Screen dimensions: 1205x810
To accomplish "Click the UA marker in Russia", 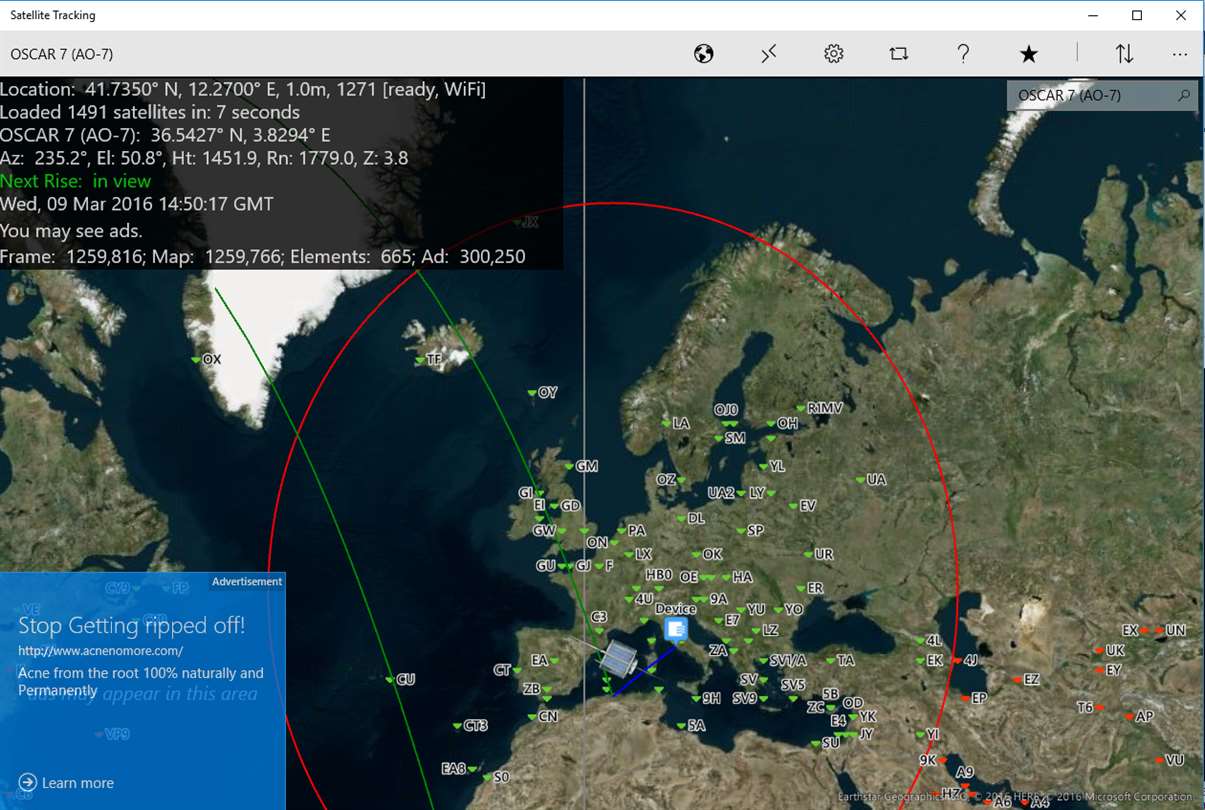I will pyautogui.click(x=870, y=480).
